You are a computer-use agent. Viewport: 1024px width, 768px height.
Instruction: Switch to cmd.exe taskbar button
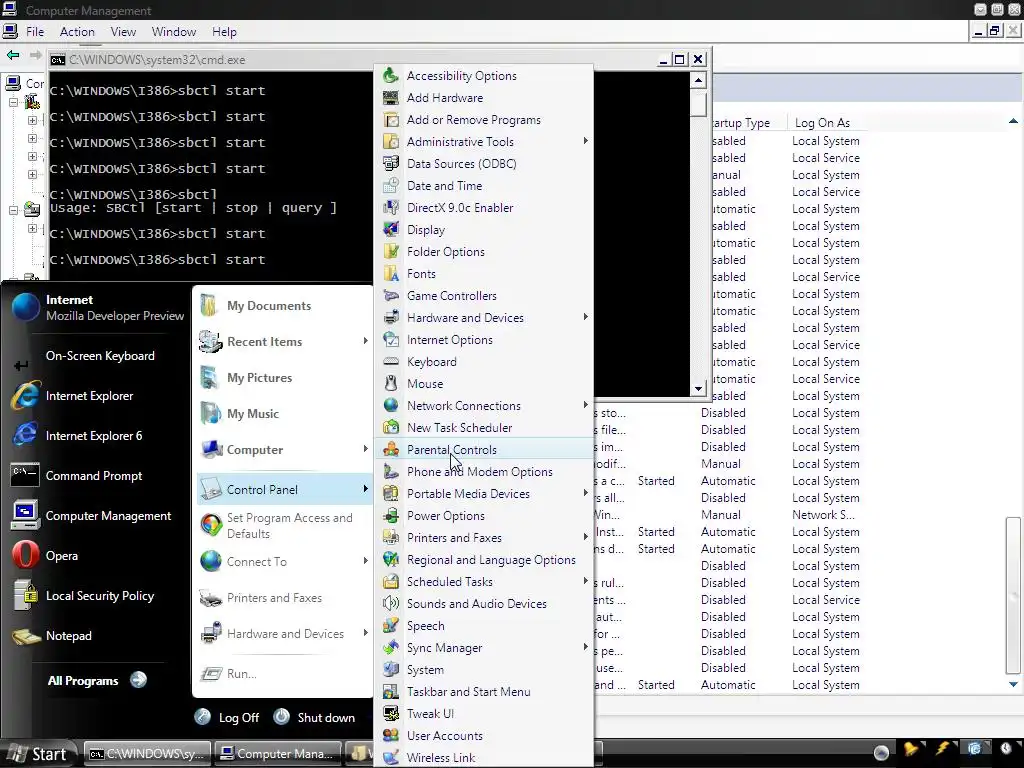[148, 754]
